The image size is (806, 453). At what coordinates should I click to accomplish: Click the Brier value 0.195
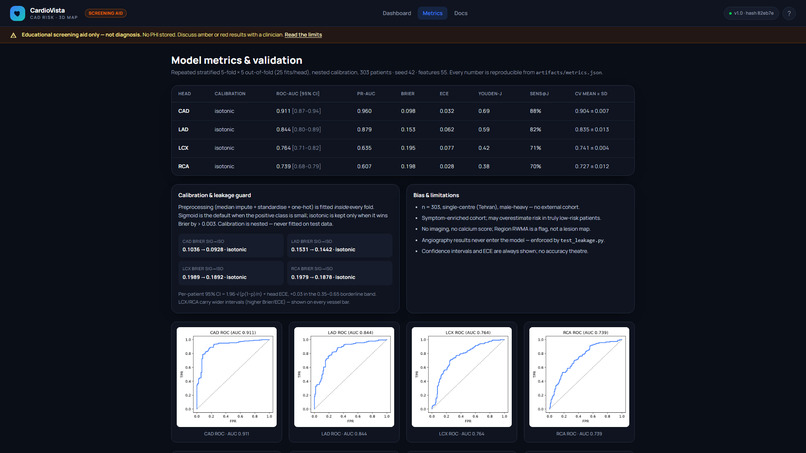(408, 148)
